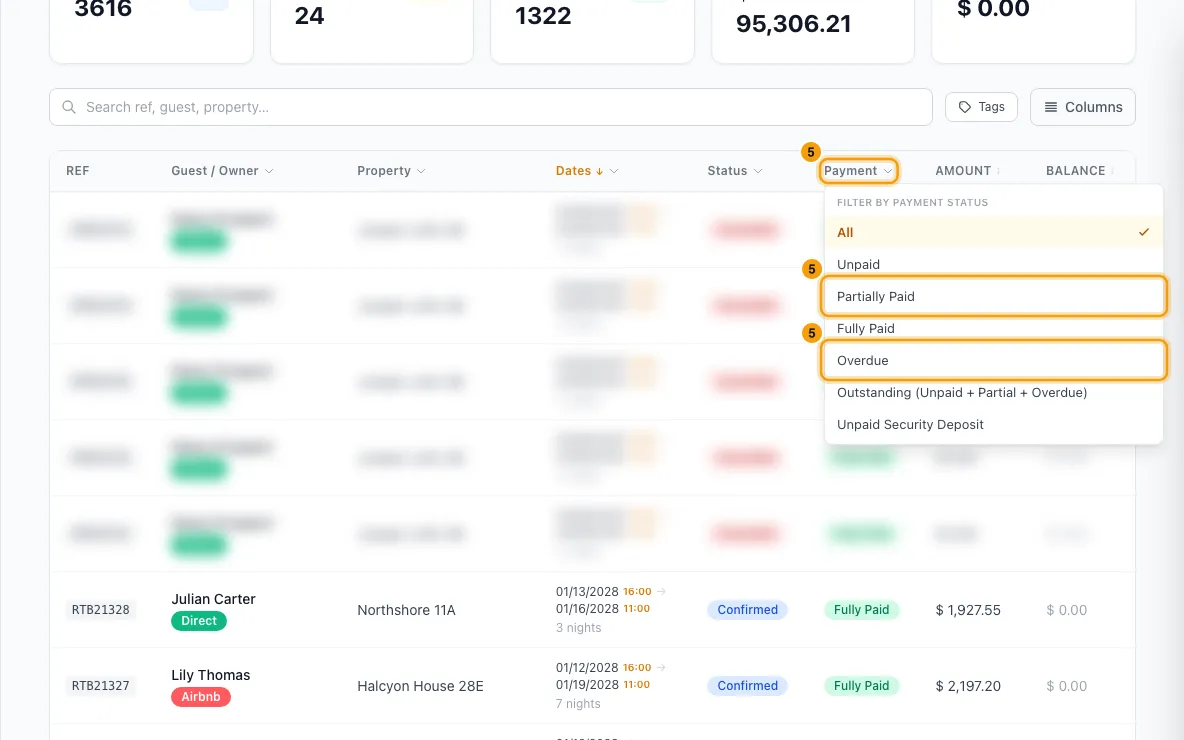Viewport: 1184px width, 740px height.
Task: Click the BALANCE column sort icon
Action: [1112, 171]
